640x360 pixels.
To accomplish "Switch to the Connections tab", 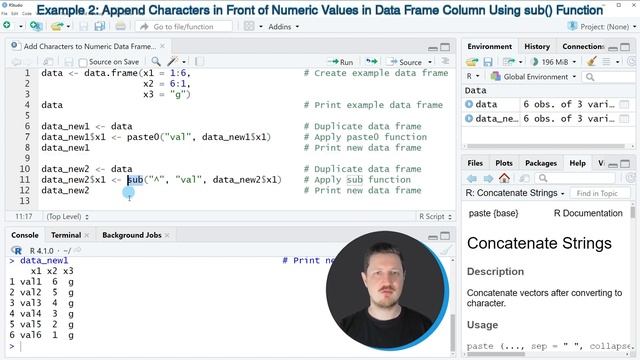I will pyautogui.click(x=582, y=47).
